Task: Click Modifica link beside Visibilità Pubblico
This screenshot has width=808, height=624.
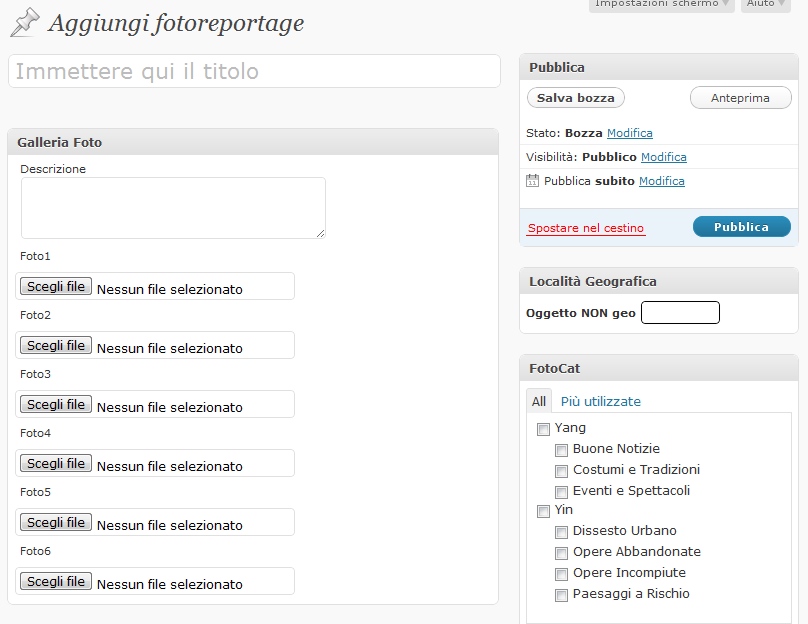Action: [x=663, y=157]
